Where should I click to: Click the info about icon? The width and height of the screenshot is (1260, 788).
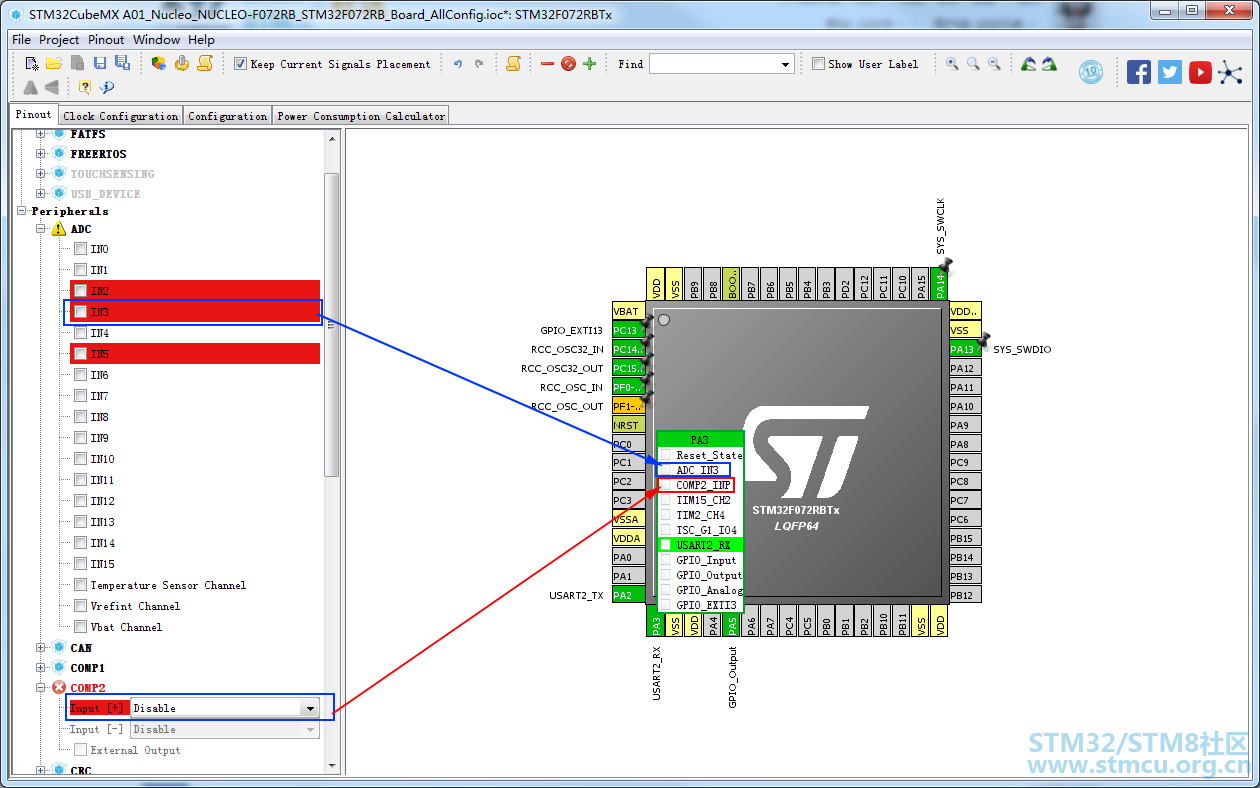(x=107, y=87)
